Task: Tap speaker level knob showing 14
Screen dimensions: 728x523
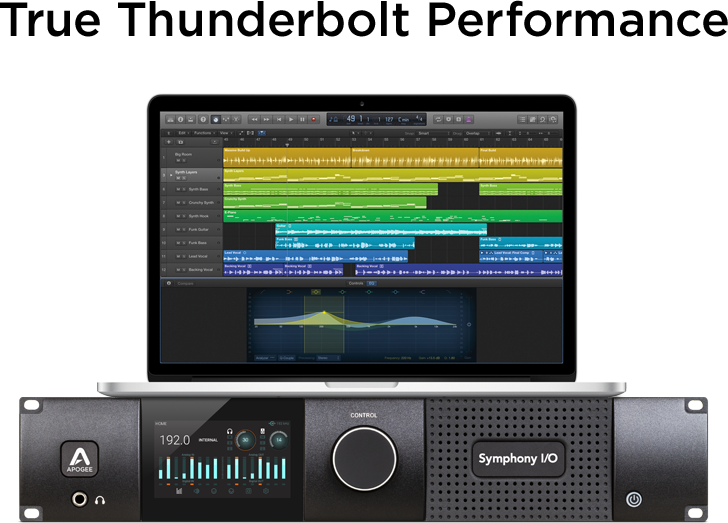Action: (279, 440)
